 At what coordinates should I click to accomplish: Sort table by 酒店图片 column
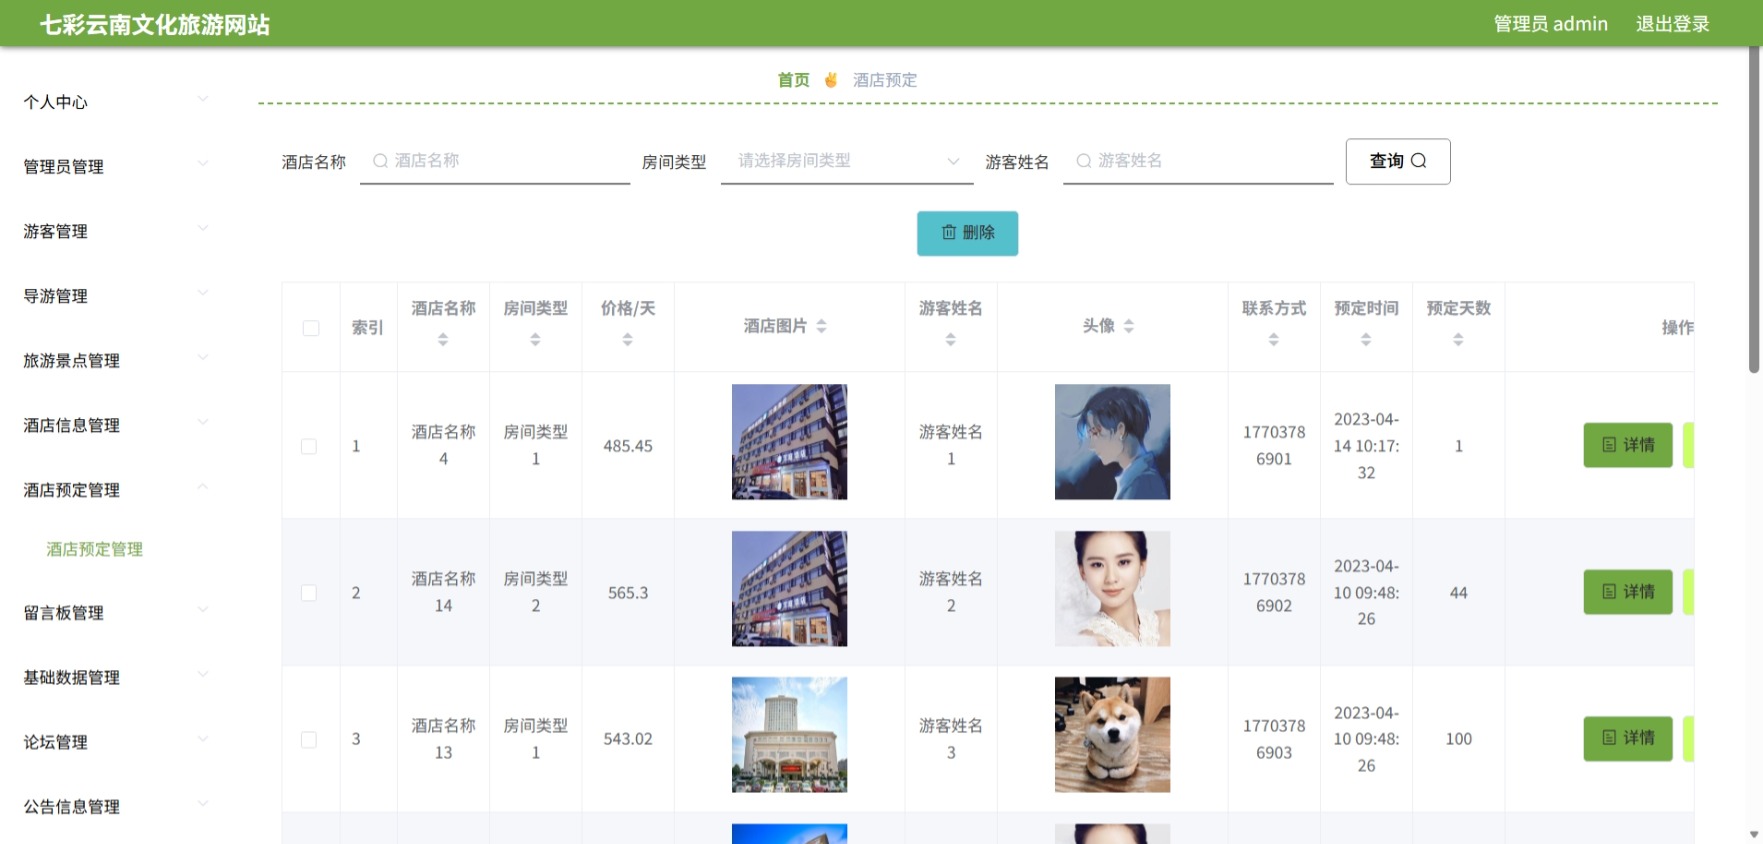pyautogui.click(x=821, y=326)
